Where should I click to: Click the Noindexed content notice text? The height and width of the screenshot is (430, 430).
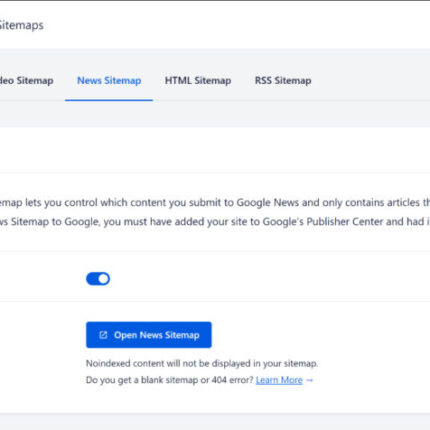[x=202, y=363]
